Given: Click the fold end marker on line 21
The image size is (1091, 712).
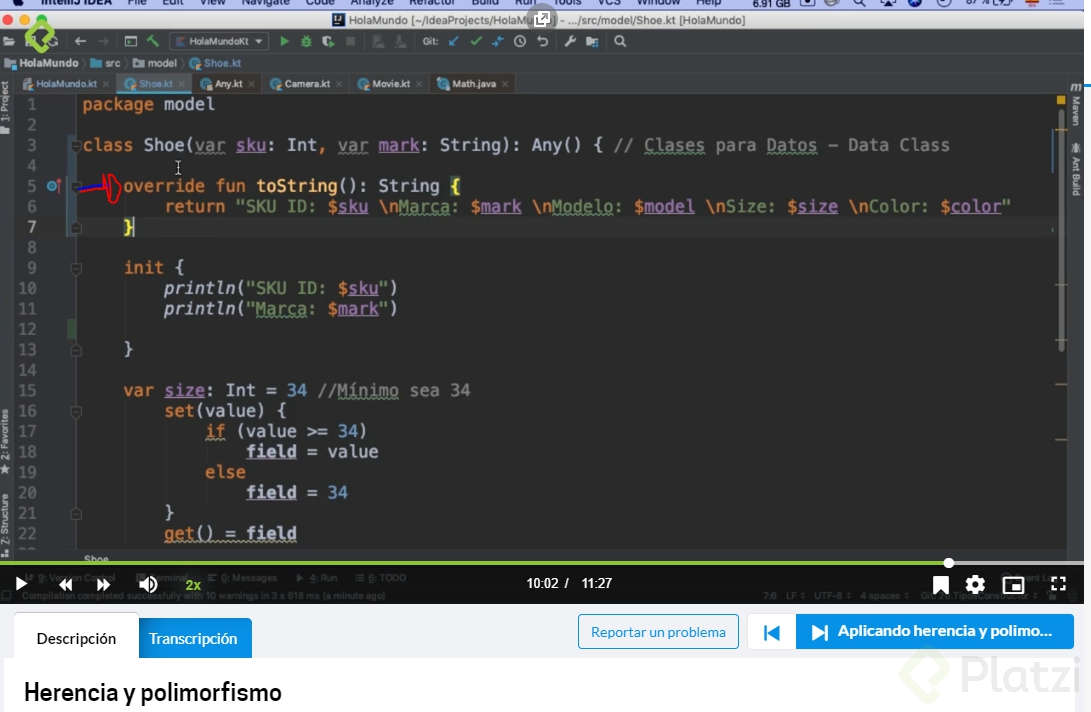Looking at the screenshot, I should [76, 514].
